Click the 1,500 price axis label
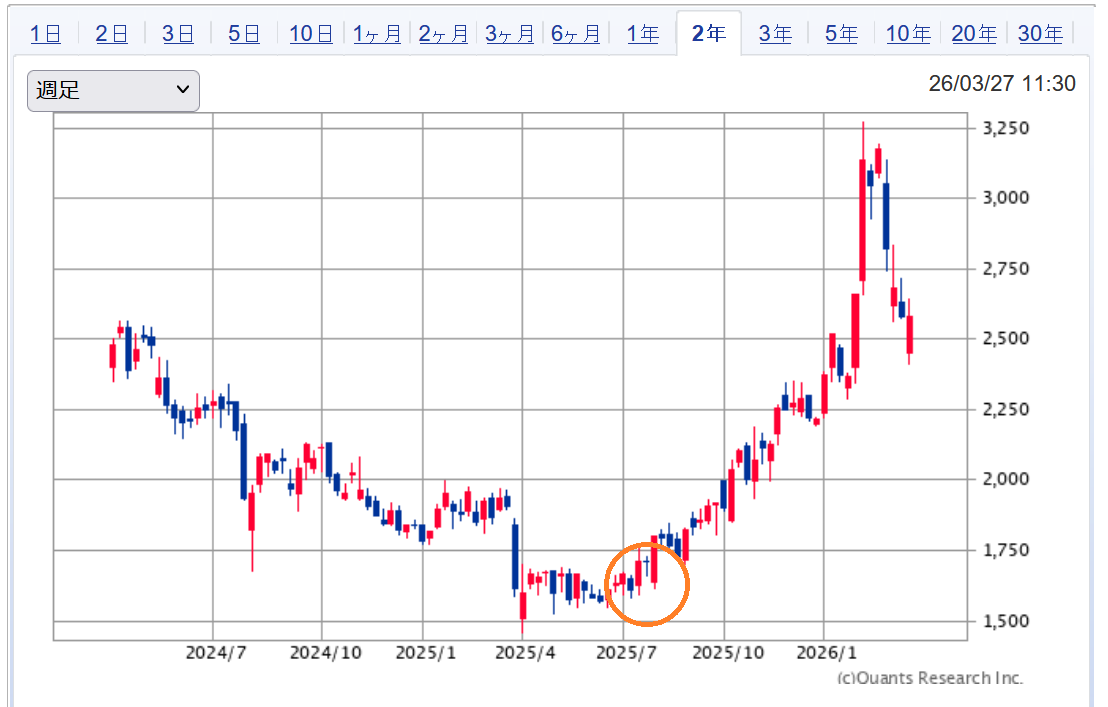Viewport: 1108px width, 707px height. (1006, 621)
